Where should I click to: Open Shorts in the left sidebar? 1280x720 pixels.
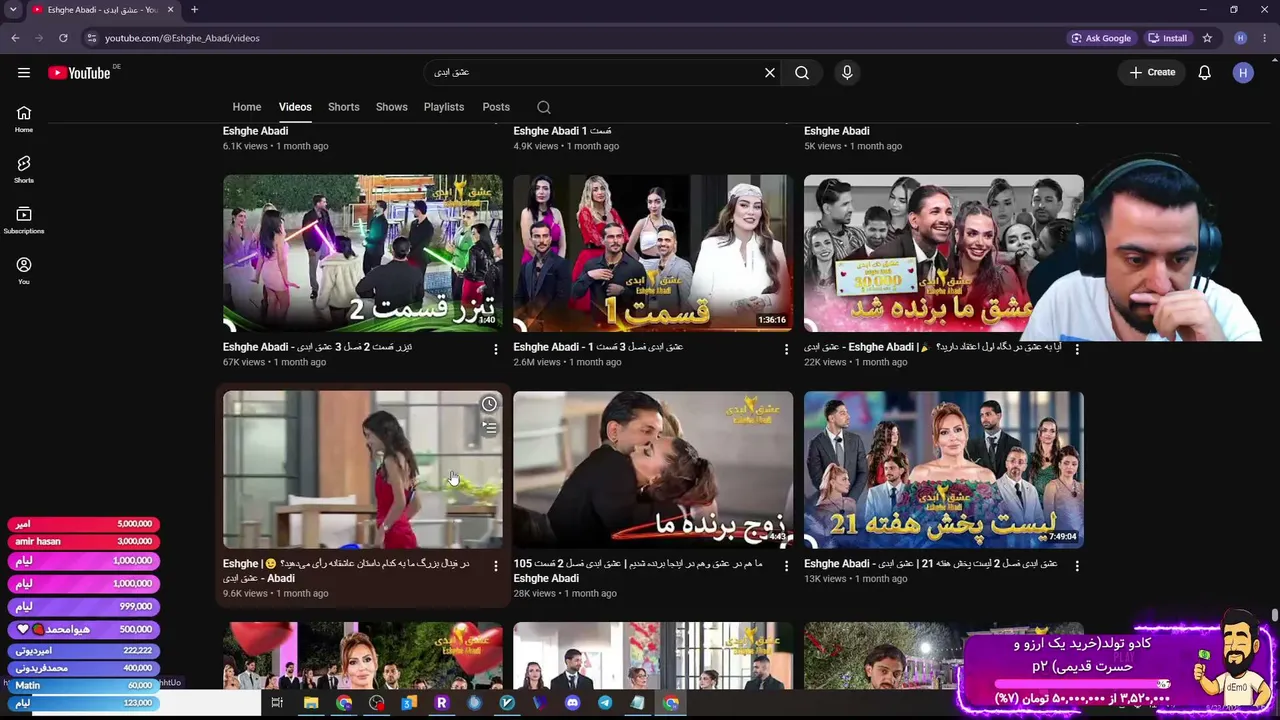pyautogui.click(x=24, y=169)
